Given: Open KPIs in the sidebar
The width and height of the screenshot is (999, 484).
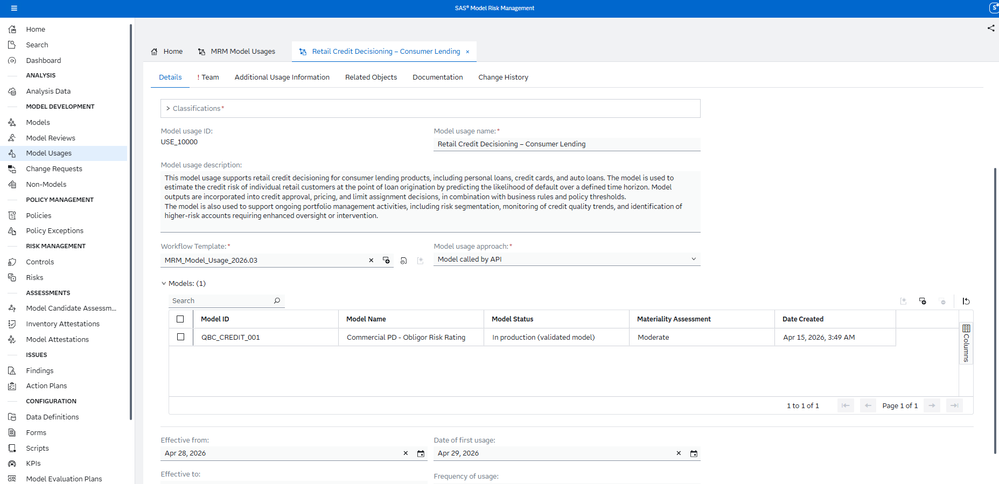Looking at the screenshot, I should tap(33, 464).
